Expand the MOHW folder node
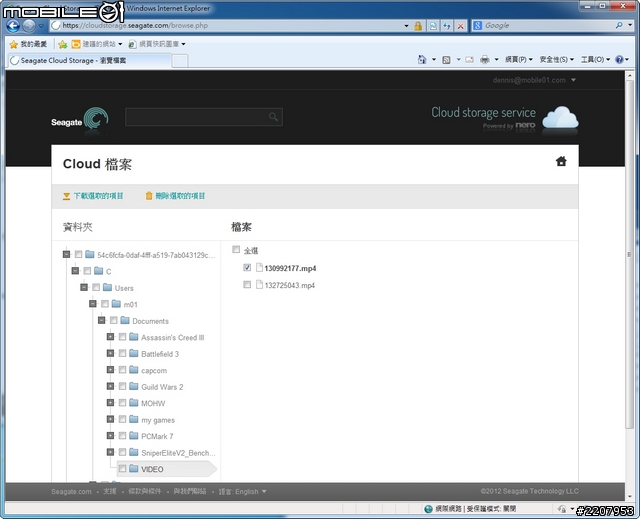 110,403
